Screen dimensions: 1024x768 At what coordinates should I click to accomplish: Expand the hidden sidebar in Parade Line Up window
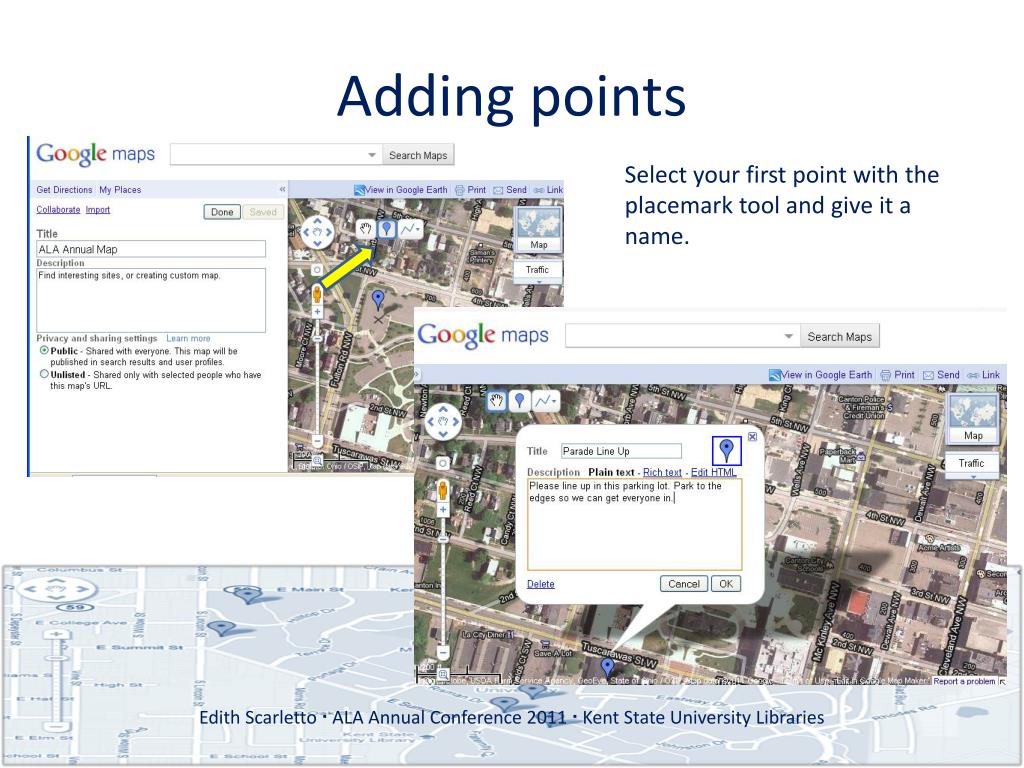coord(417,375)
